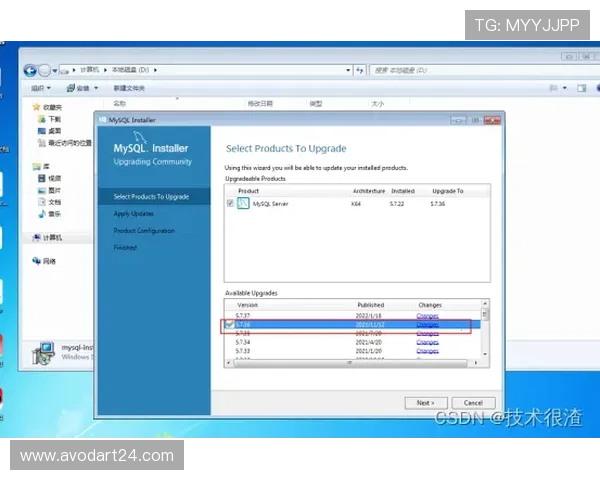Click scroll-up arrow of Available Upgrades list

point(485,304)
